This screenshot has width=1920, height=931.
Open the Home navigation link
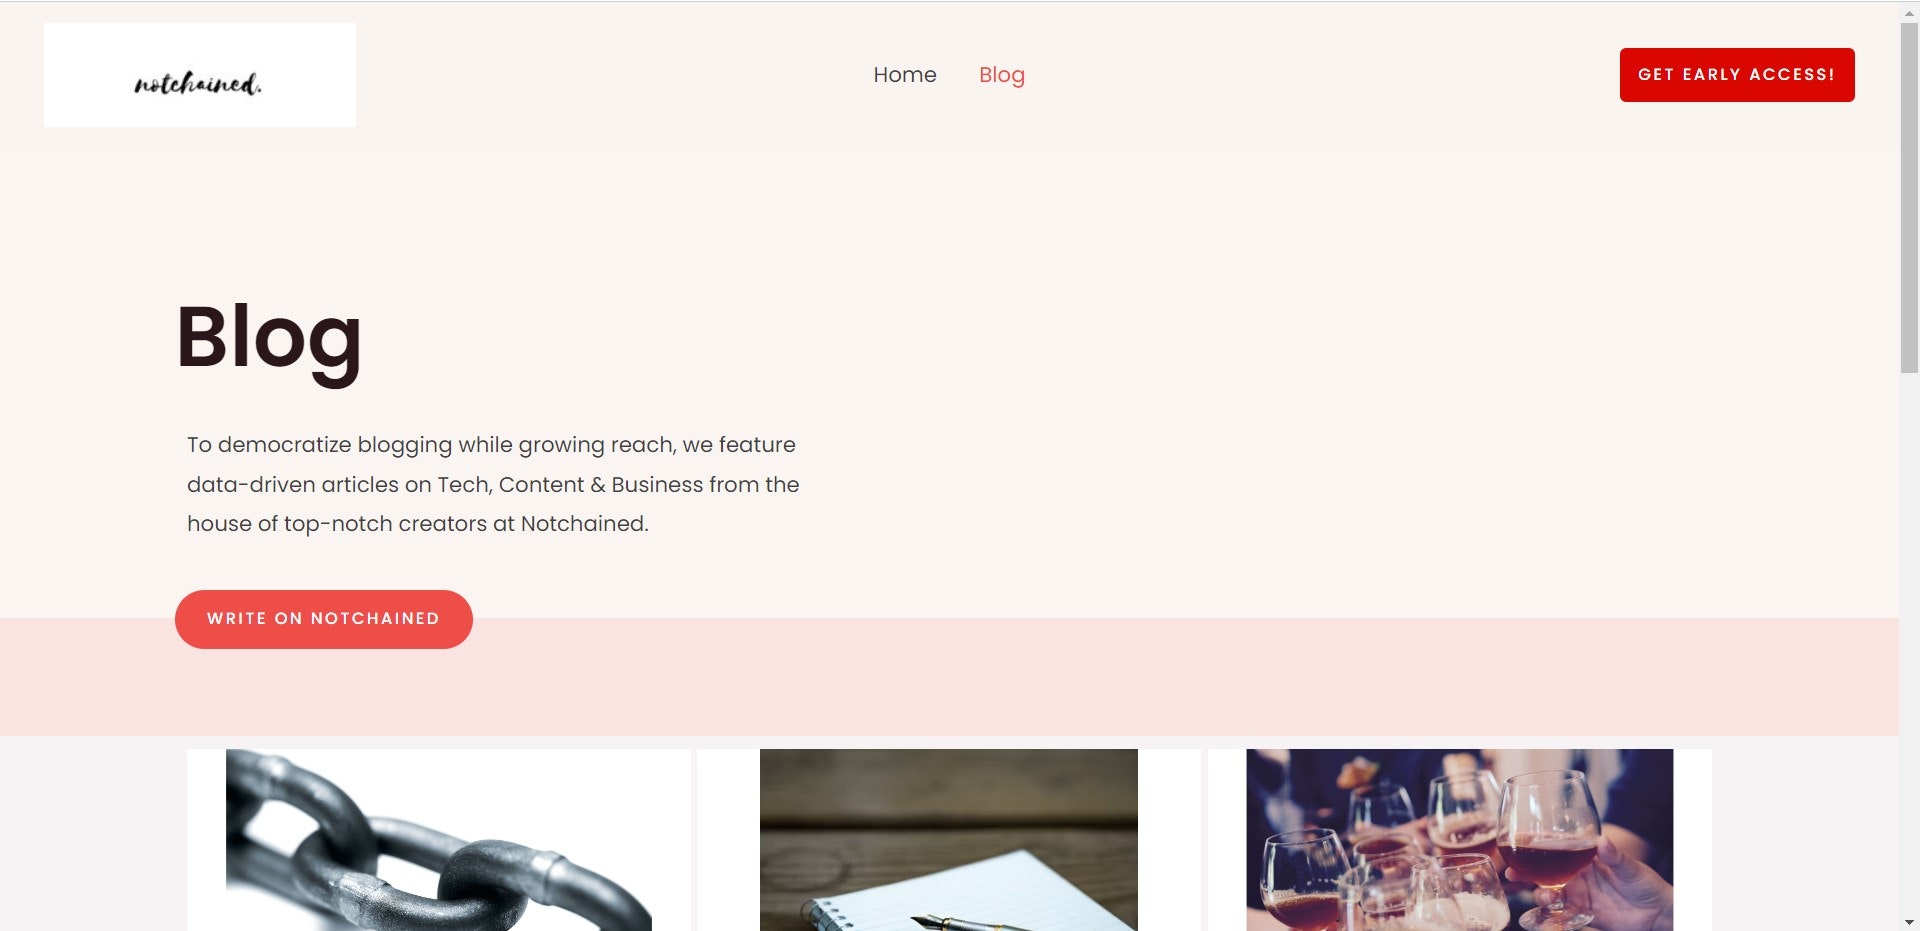[x=904, y=75]
